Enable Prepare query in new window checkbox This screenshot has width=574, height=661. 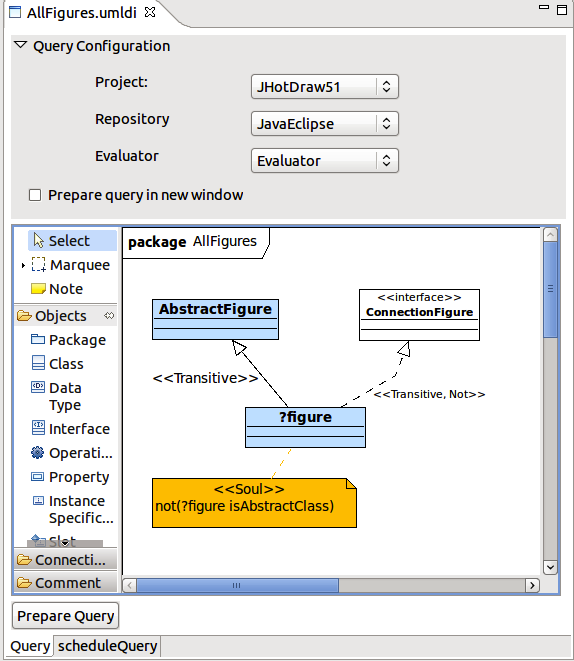click(x=35, y=195)
